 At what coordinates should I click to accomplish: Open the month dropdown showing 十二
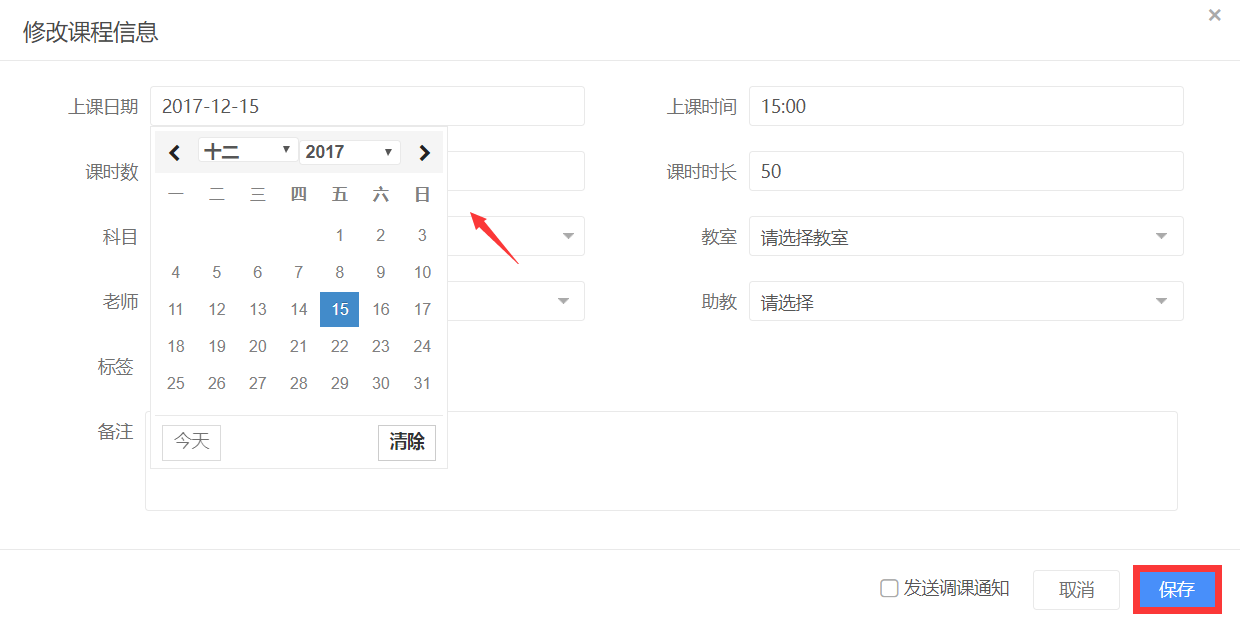tap(248, 151)
